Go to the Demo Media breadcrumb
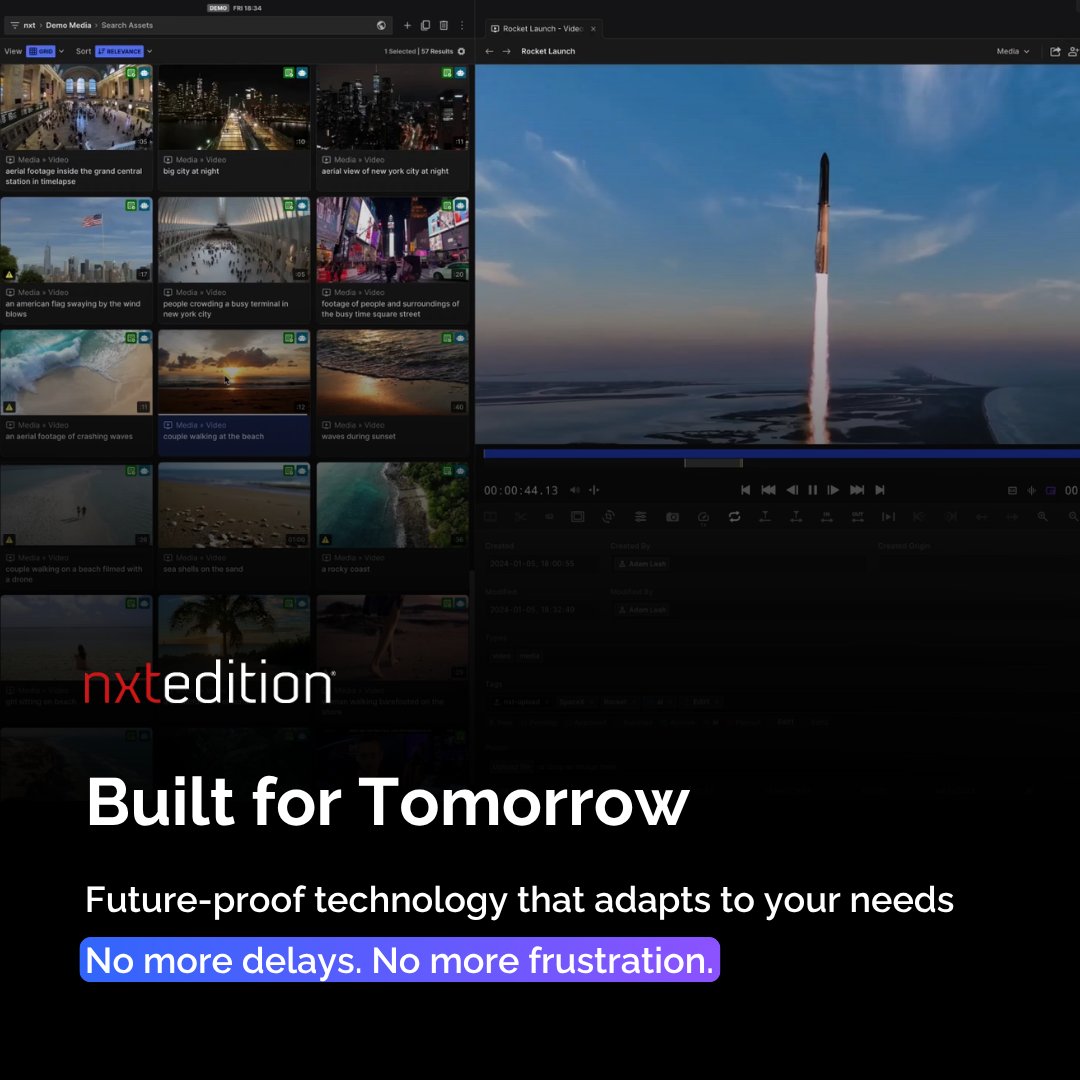 click(68, 25)
